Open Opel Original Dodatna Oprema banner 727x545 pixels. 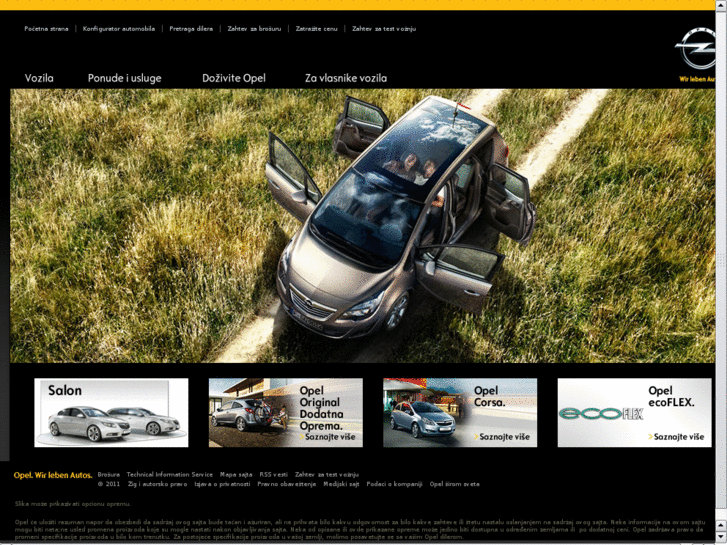click(x=286, y=412)
